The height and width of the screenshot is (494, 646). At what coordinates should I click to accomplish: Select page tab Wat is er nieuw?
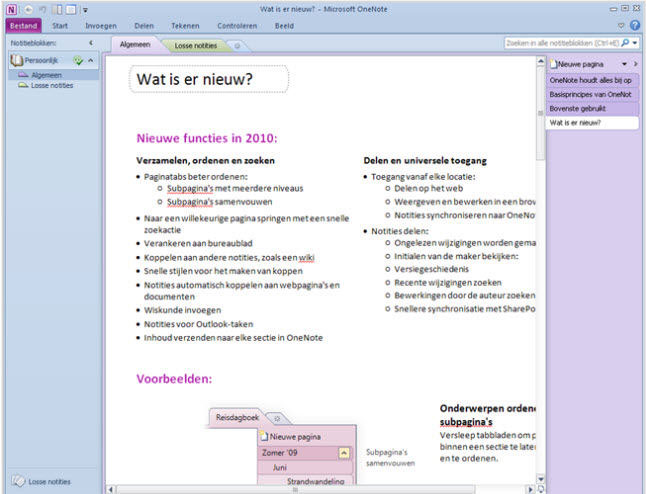(592, 122)
